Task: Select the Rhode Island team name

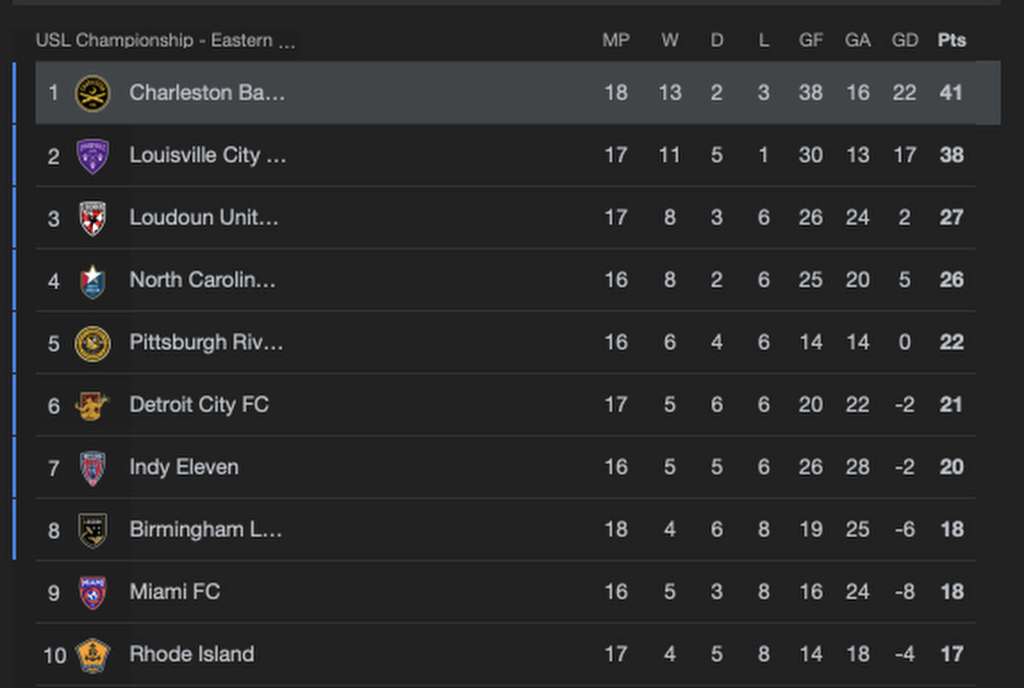Action: pos(192,654)
